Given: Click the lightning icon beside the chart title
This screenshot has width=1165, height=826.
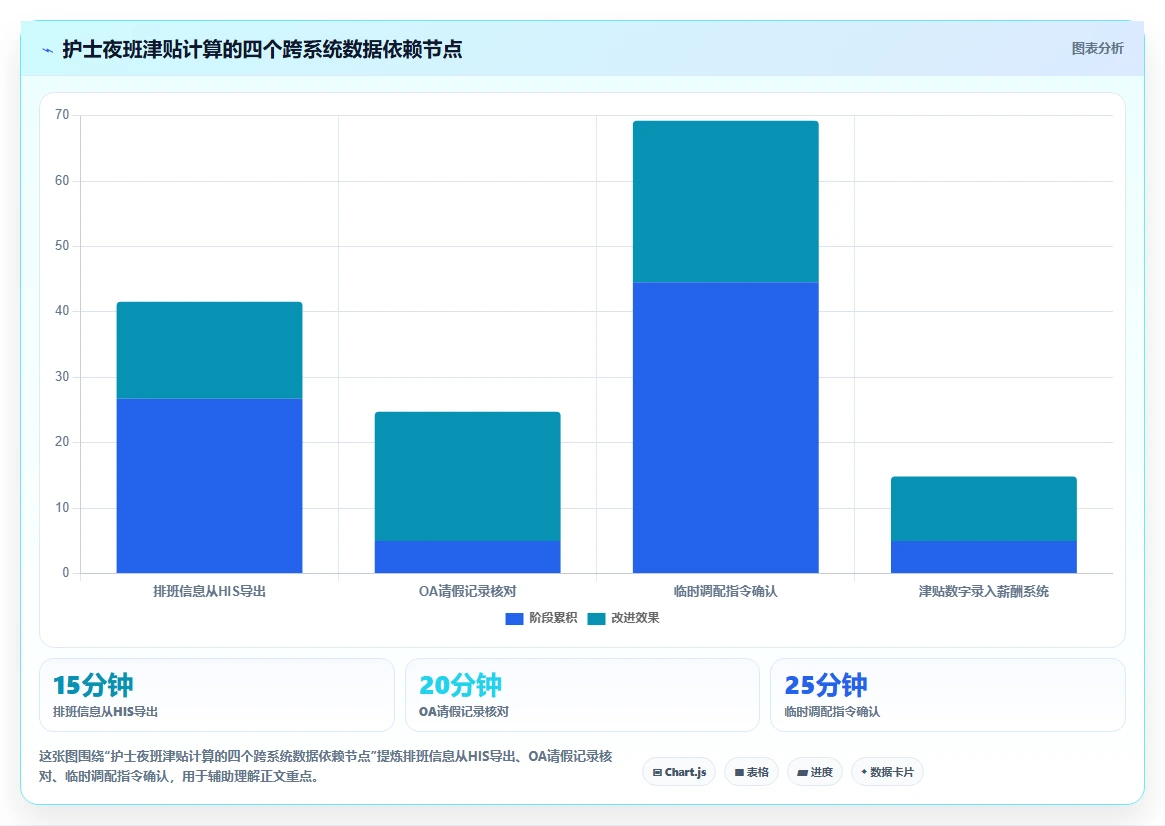Looking at the screenshot, I should point(48,51).
